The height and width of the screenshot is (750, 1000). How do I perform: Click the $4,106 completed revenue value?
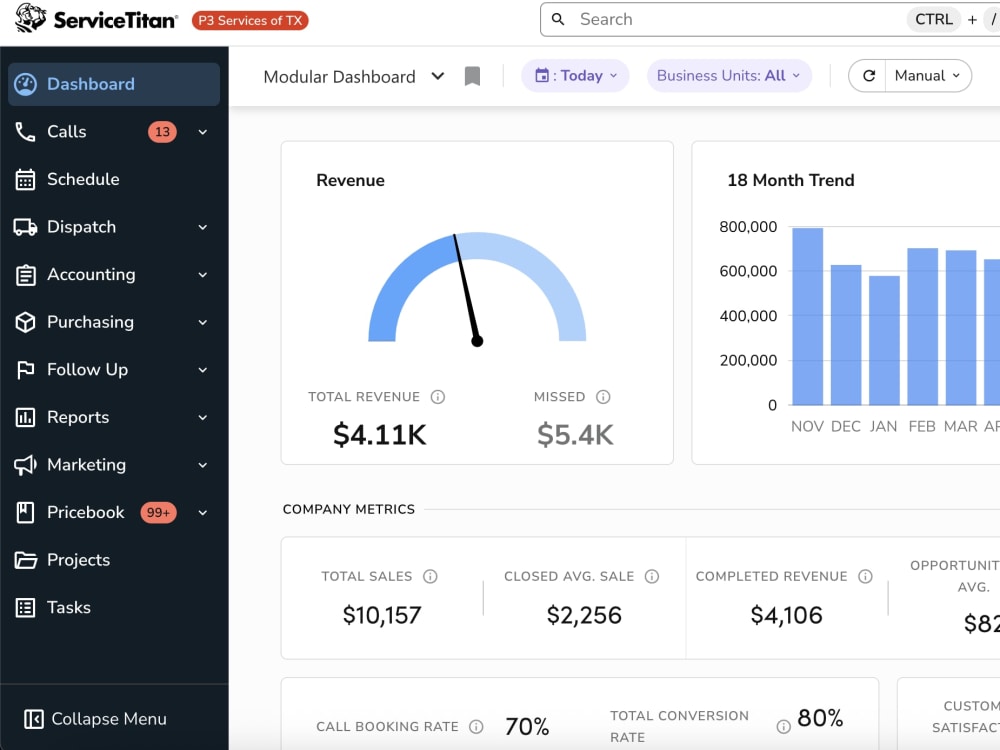pos(786,615)
